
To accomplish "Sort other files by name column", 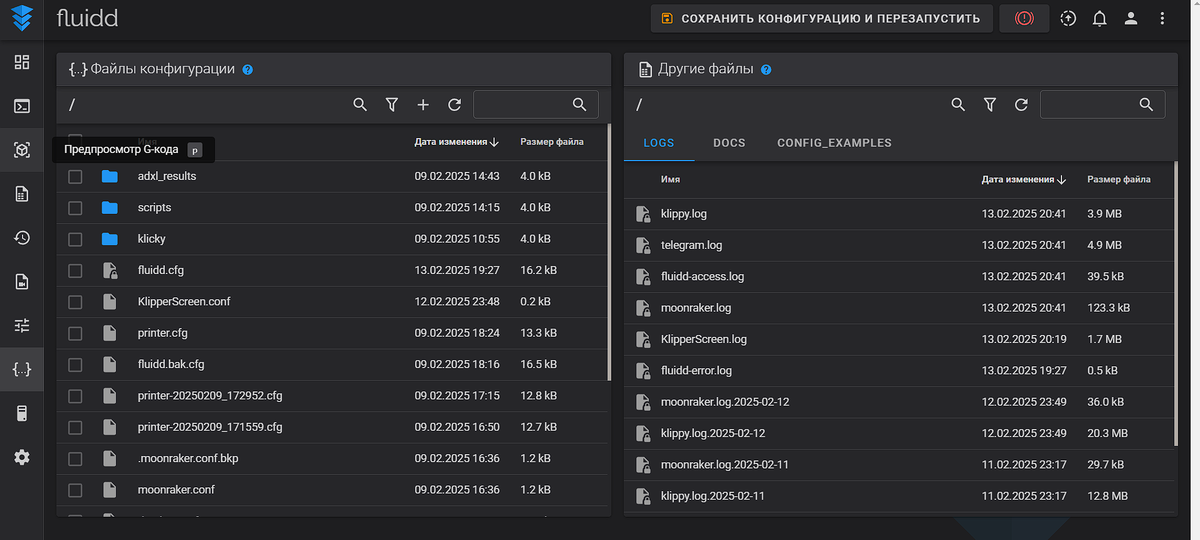I will pyautogui.click(x=670, y=180).
